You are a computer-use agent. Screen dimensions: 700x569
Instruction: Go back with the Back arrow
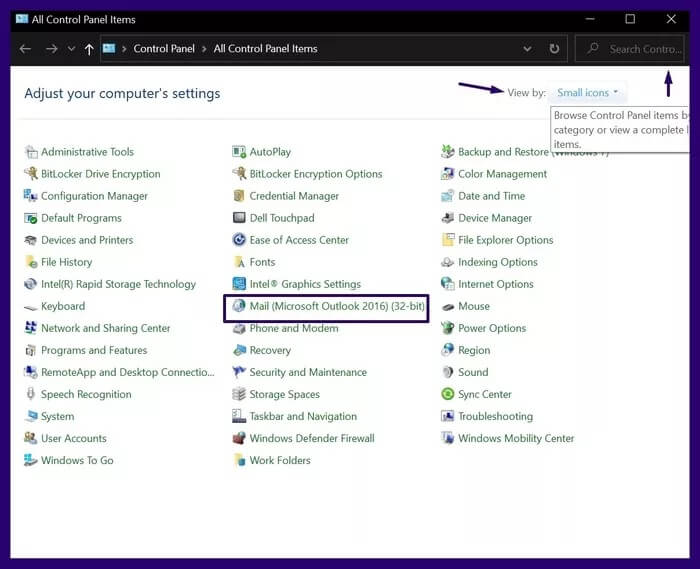[25, 49]
